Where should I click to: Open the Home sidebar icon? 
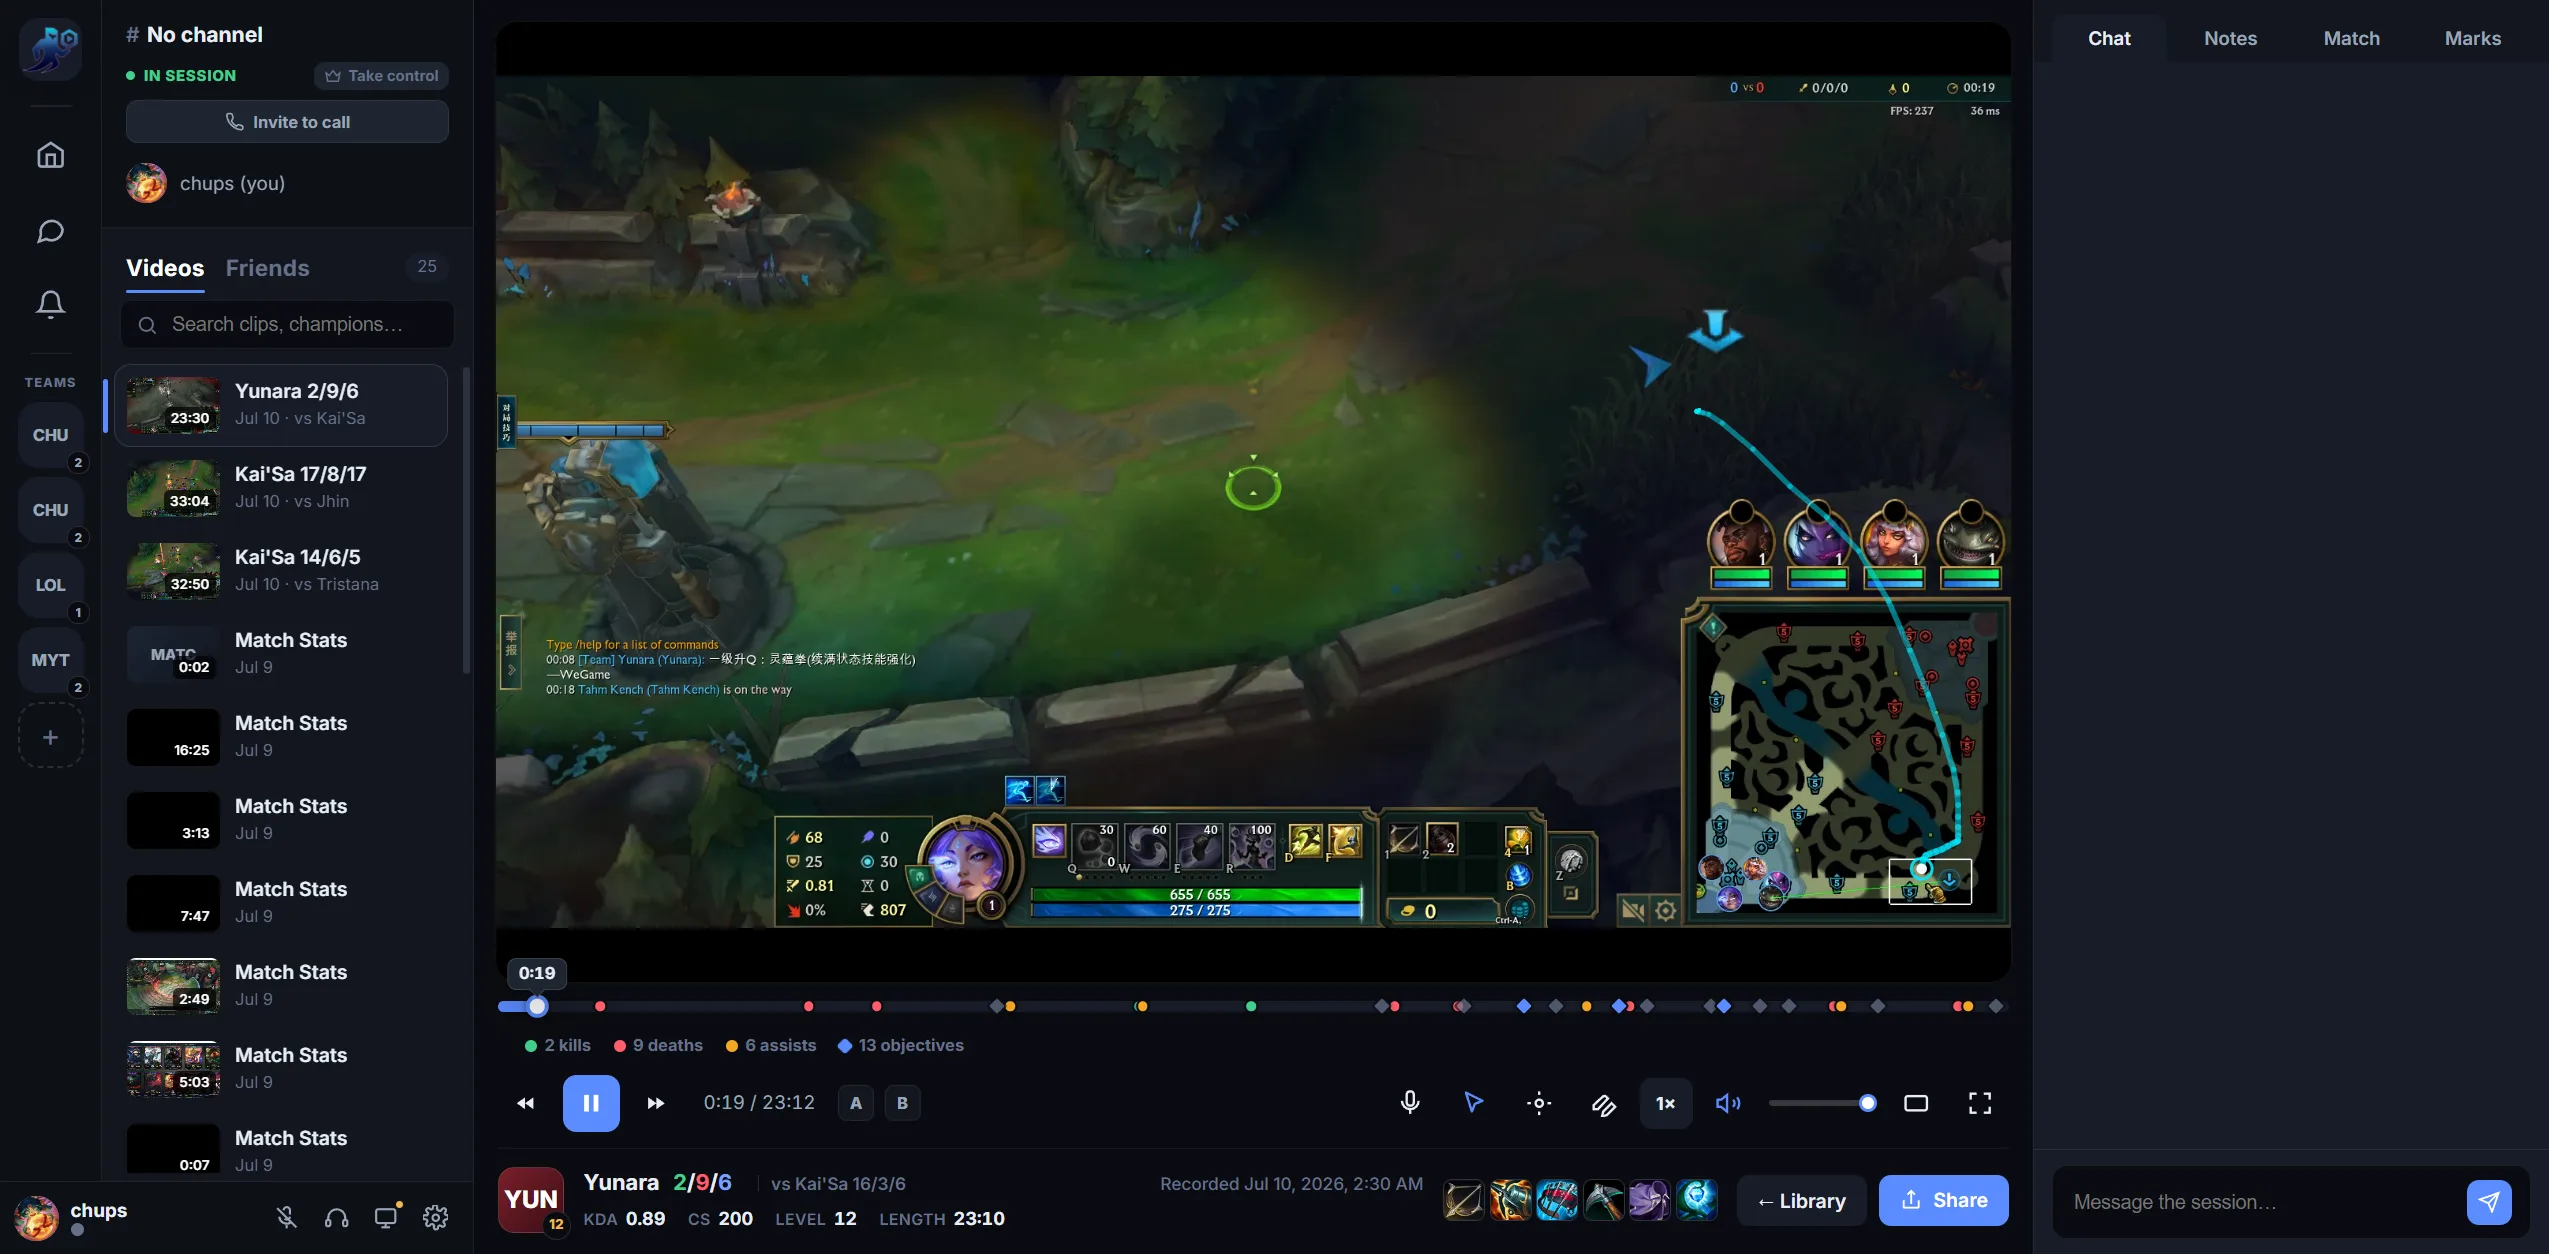(x=50, y=155)
